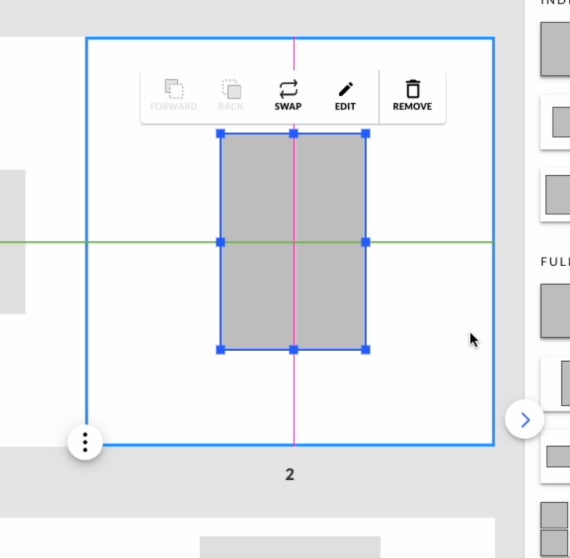Click the top-left resize handle of placeholder
Screen dimensions: 570x558
tap(221, 134)
